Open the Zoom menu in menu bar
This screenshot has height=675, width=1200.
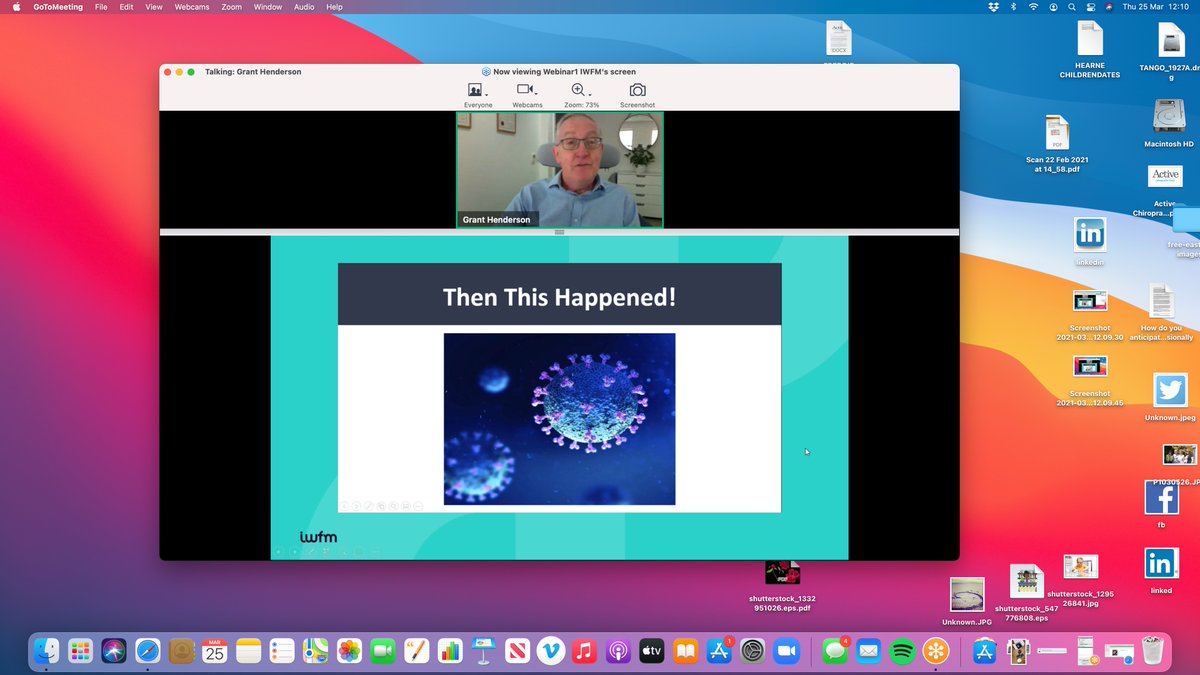232,7
